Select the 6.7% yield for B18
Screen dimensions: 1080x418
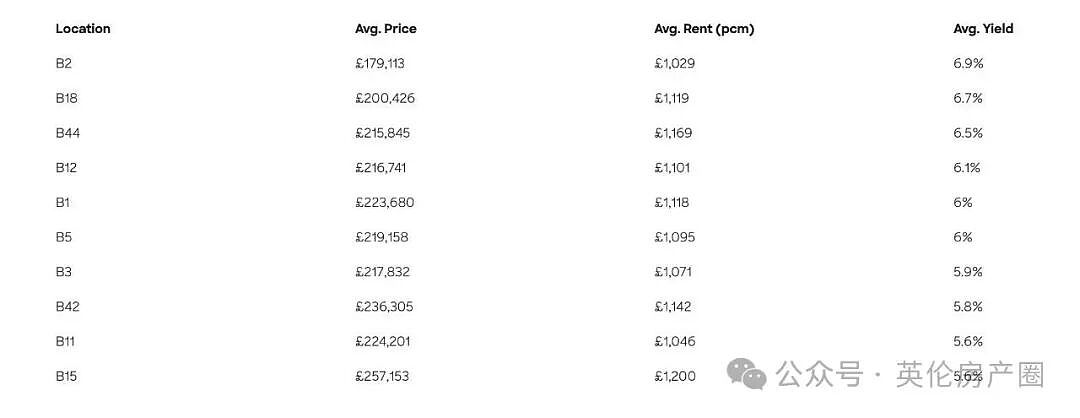pyautogui.click(x=968, y=98)
